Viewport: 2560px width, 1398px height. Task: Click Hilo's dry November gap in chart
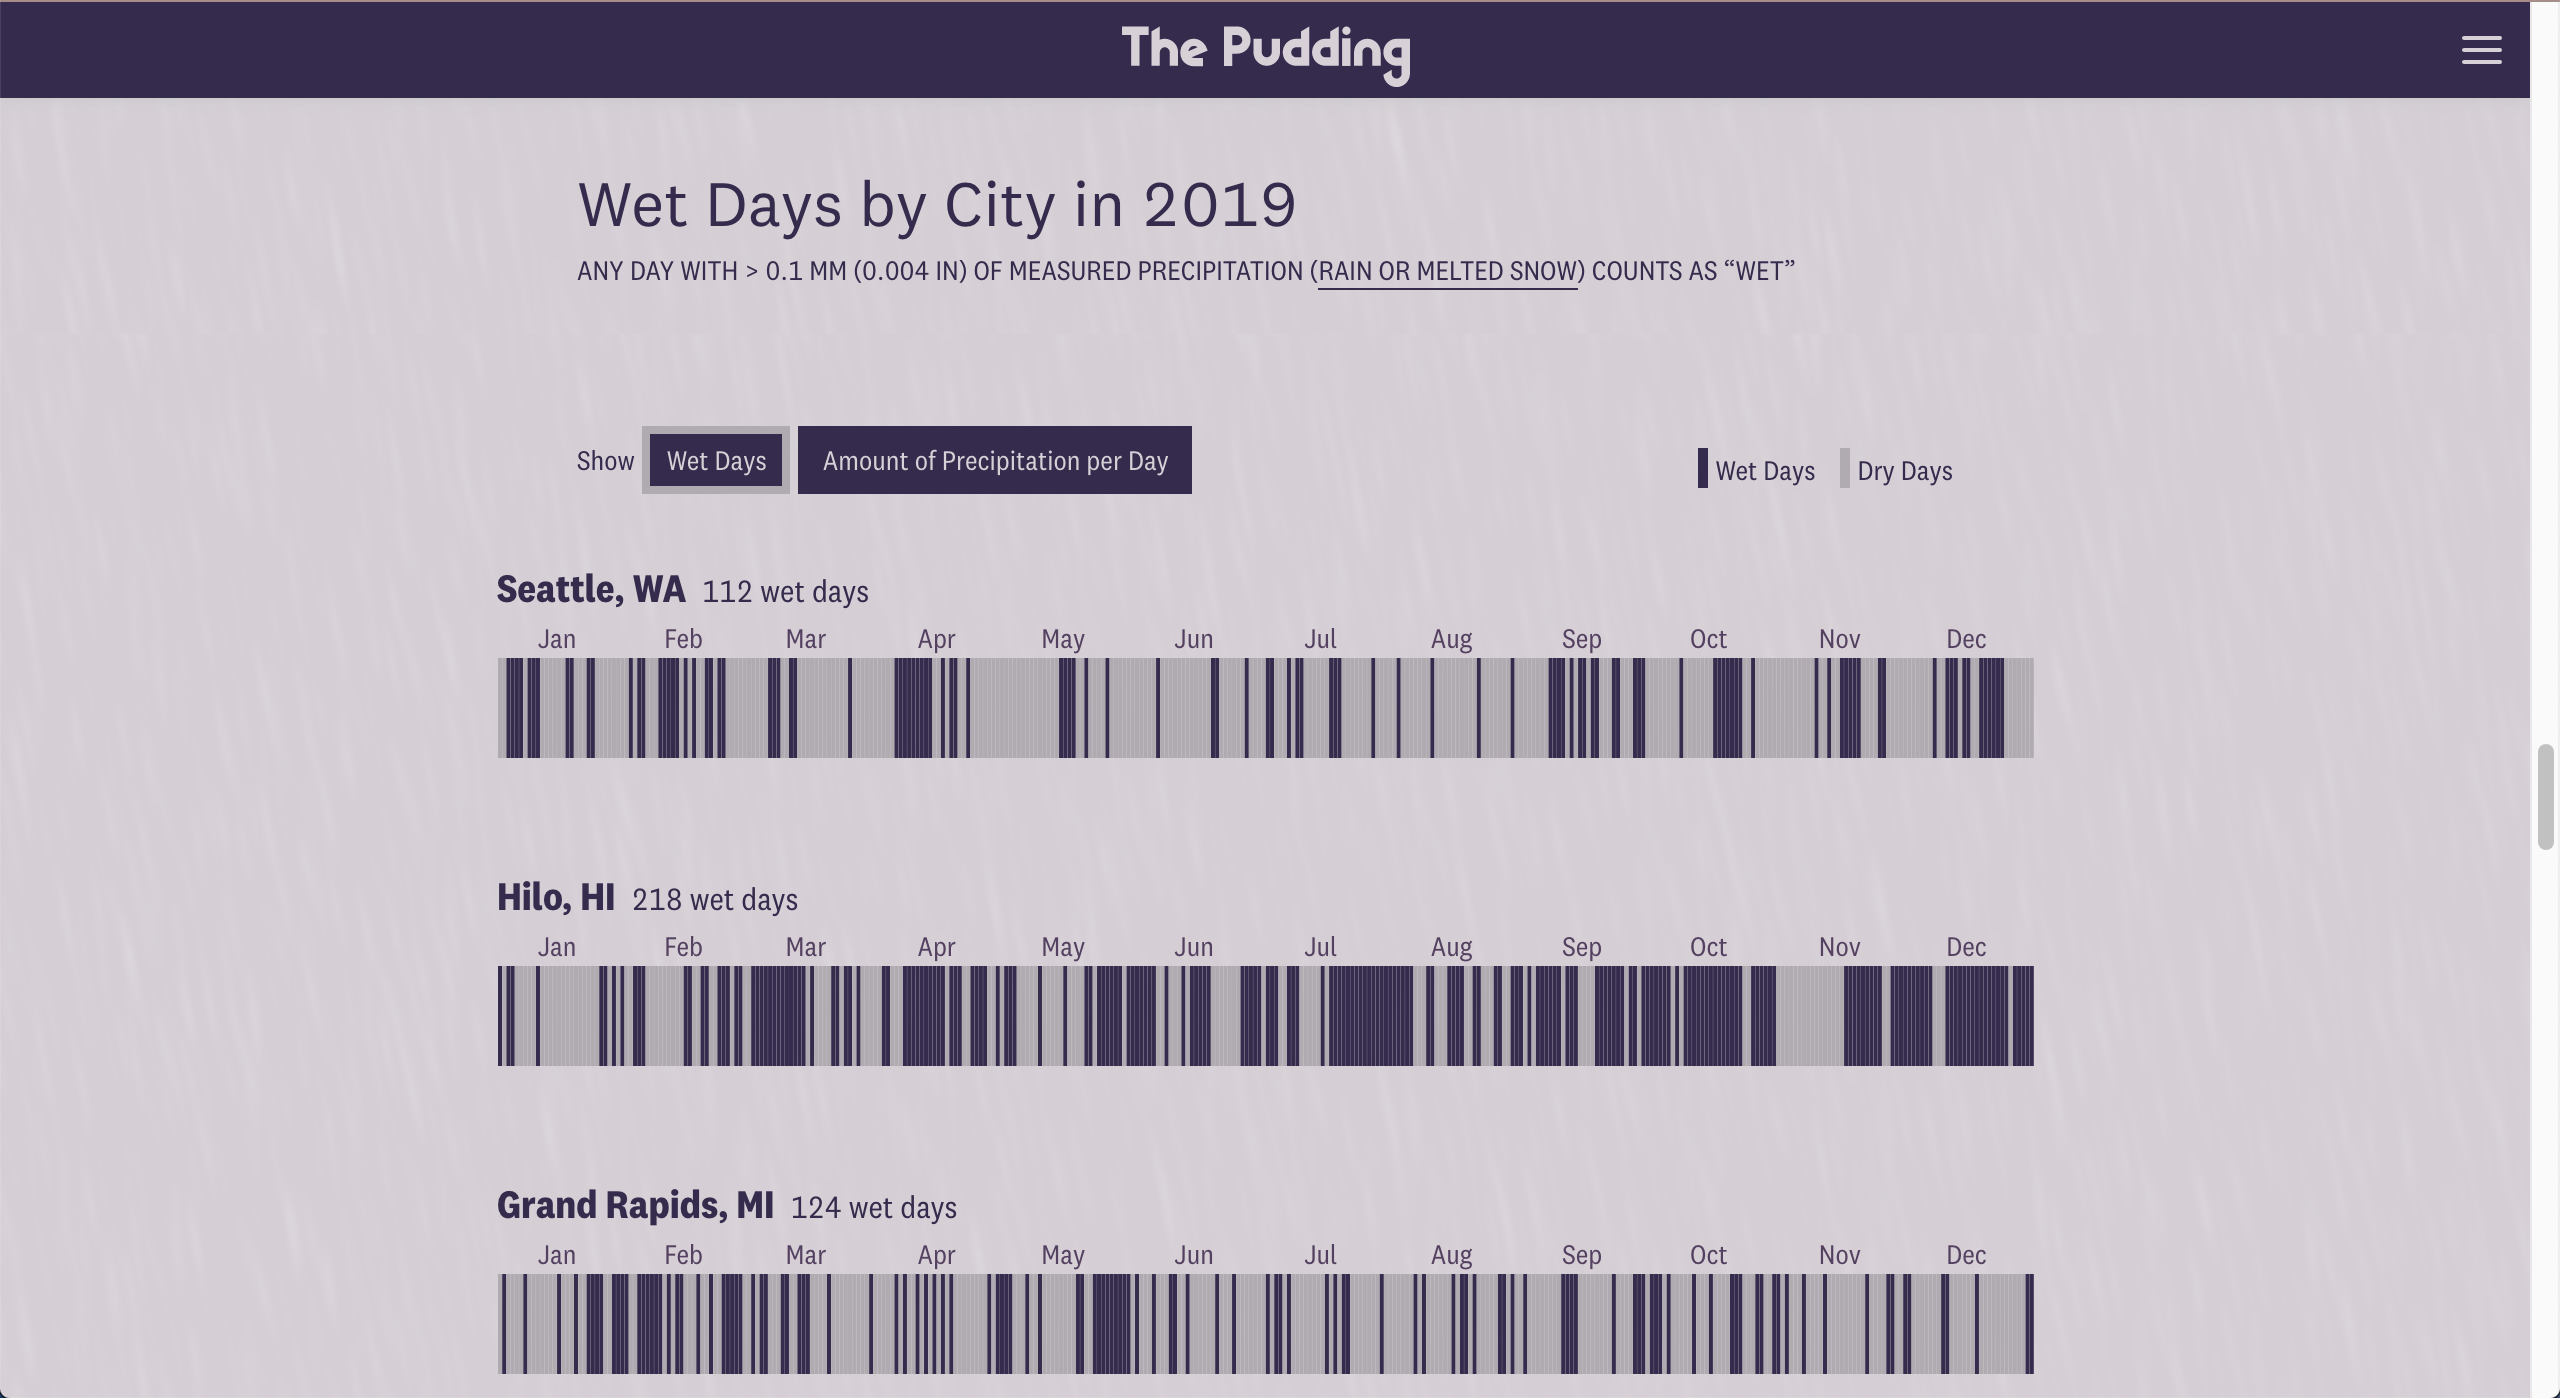1809,1016
